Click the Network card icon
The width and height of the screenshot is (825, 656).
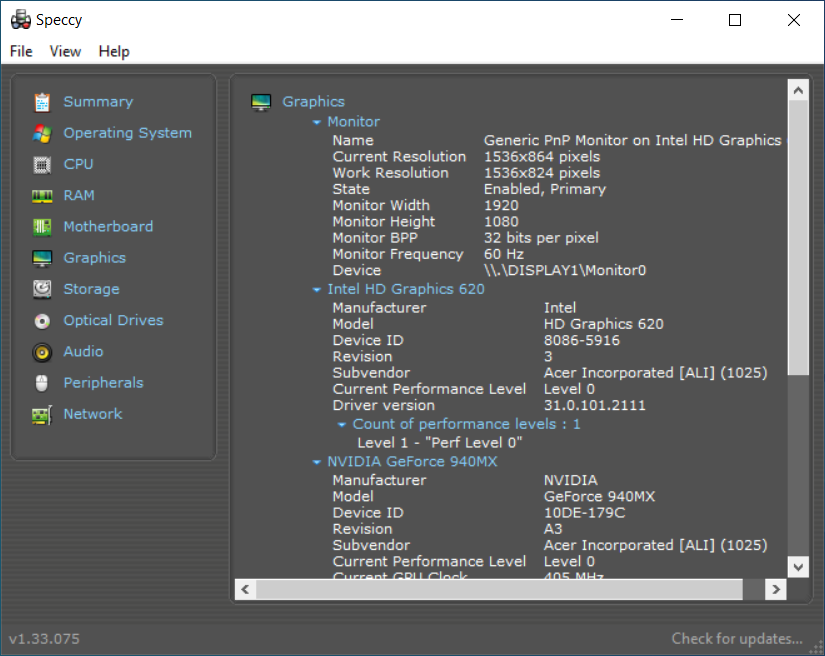[42, 415]
